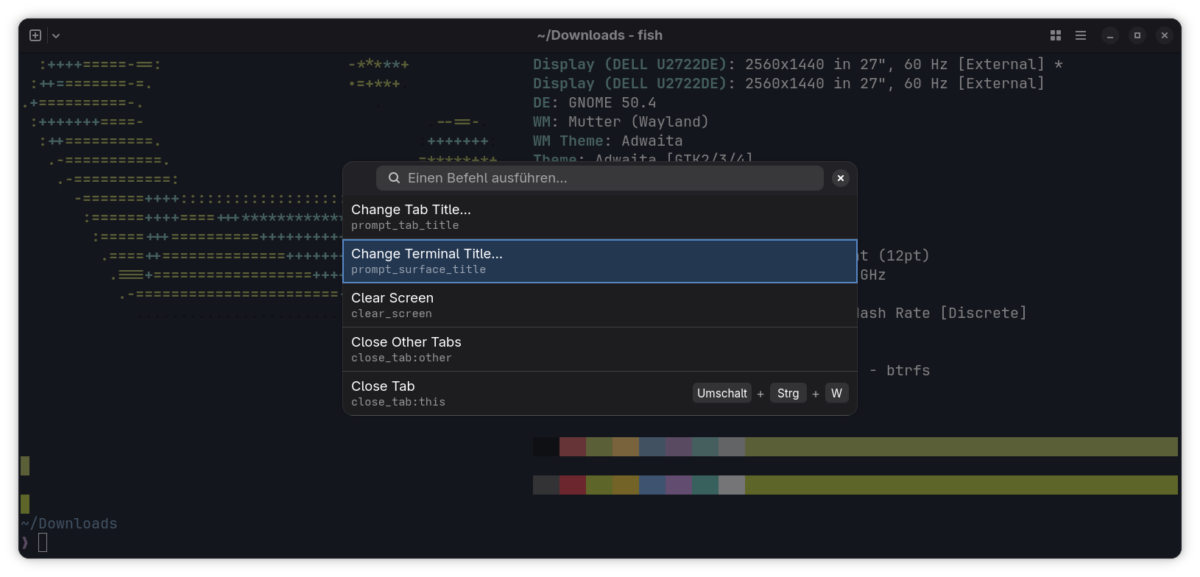Open the tab overview grid icon

click(x=1055, y=35)
